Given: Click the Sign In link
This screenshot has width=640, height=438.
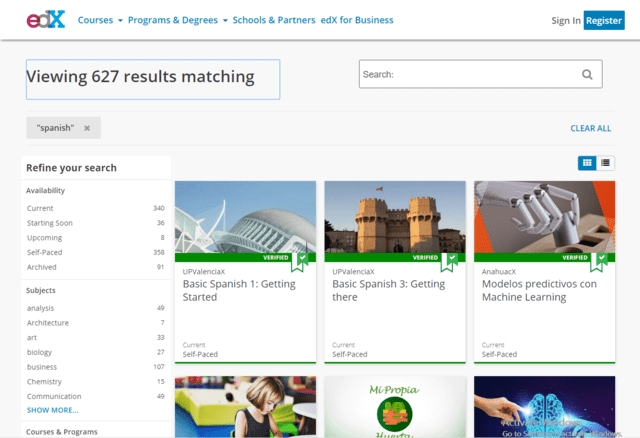Looking at the screenshot, I should [565, 20].
